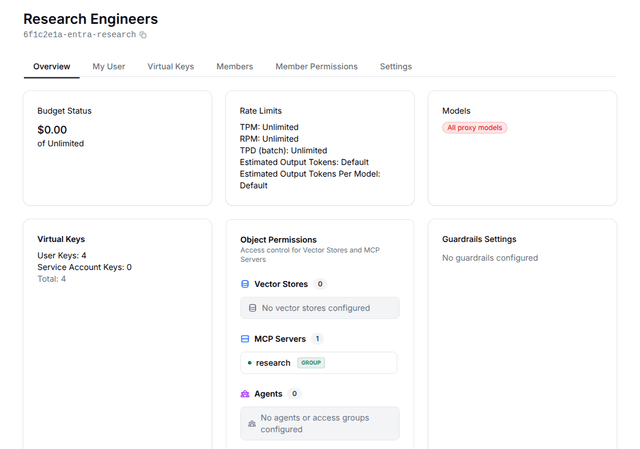This screenshot has width=640, height=449.
Task: Open the Settings tab
Action: pyautogui.click(x=396, y=67)
